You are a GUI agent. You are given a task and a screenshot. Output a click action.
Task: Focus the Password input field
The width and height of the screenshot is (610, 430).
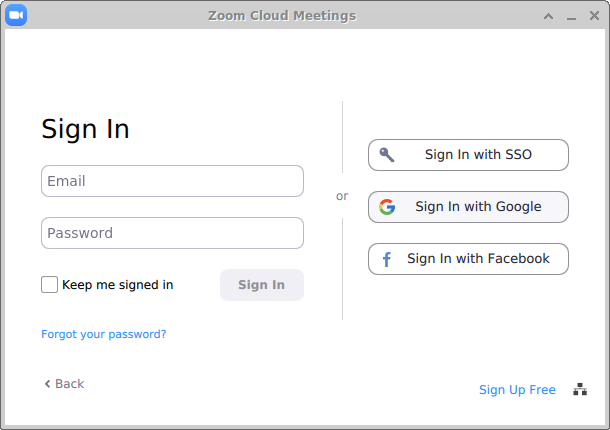click(172, 233)
